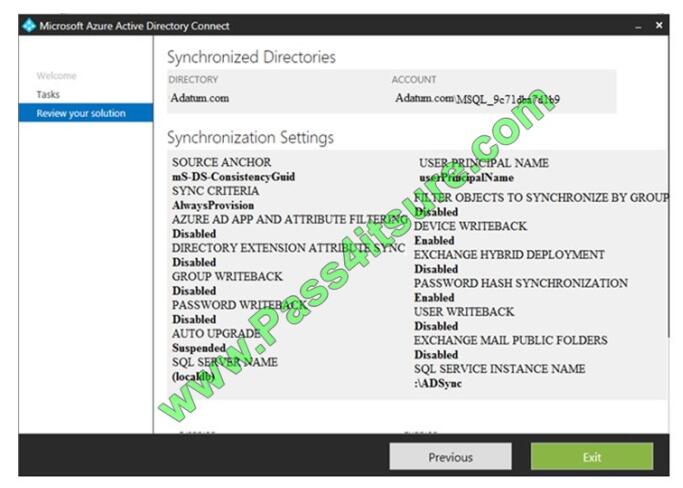
Task: Click the DIRECTORY column header
Action: pos(193,80)
